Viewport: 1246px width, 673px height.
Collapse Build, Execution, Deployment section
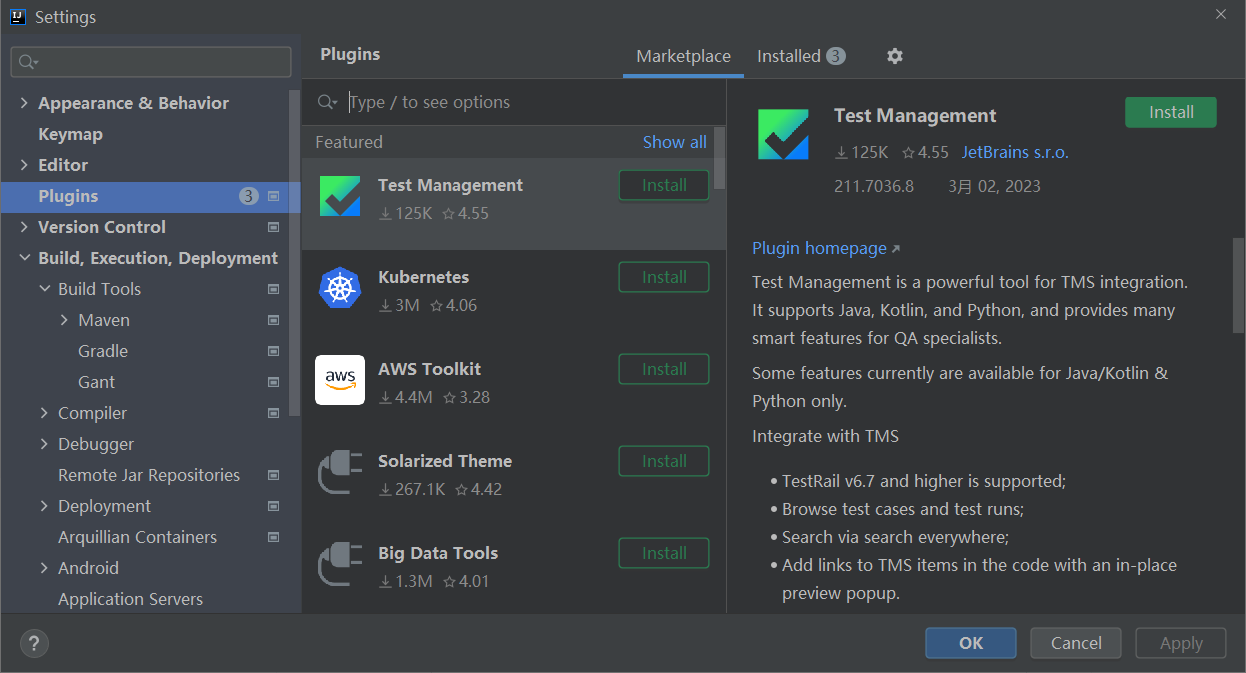pos(24,258)
